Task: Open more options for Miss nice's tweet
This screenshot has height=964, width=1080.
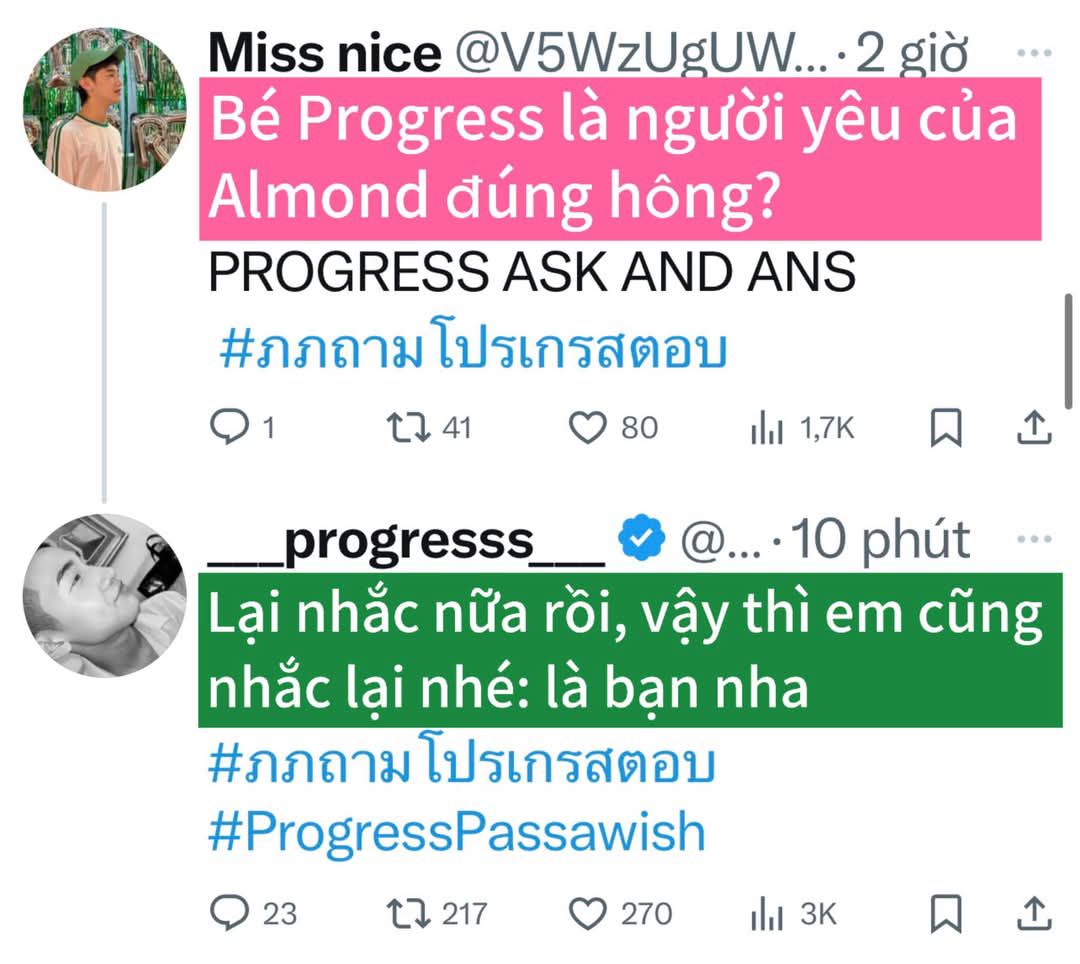Action: coord(1035,52)
